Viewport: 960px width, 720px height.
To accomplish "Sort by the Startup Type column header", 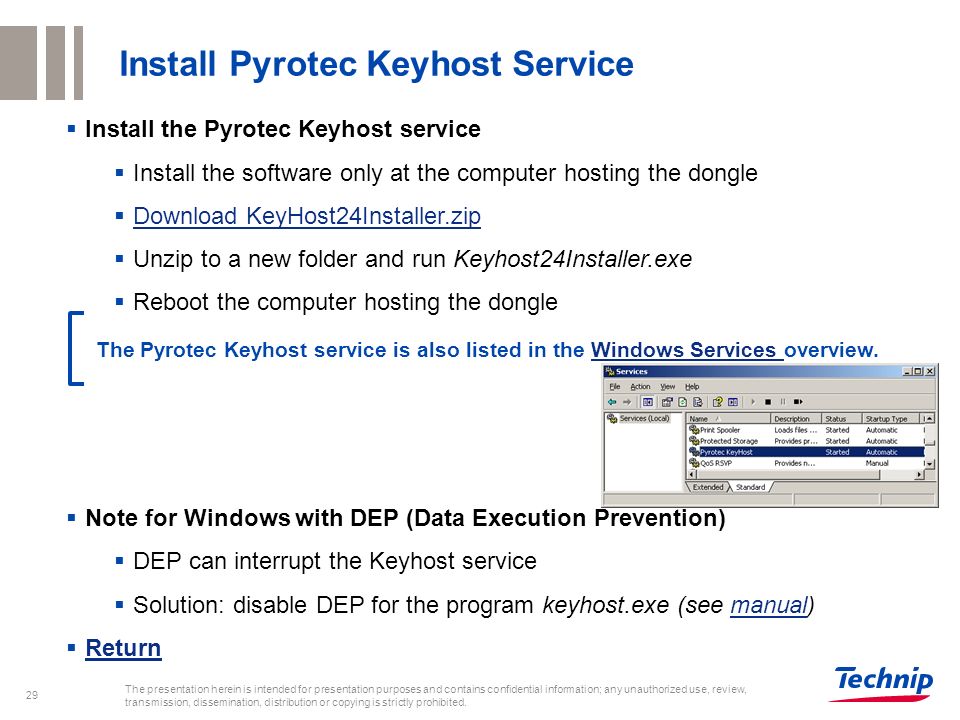I will 891,419.
